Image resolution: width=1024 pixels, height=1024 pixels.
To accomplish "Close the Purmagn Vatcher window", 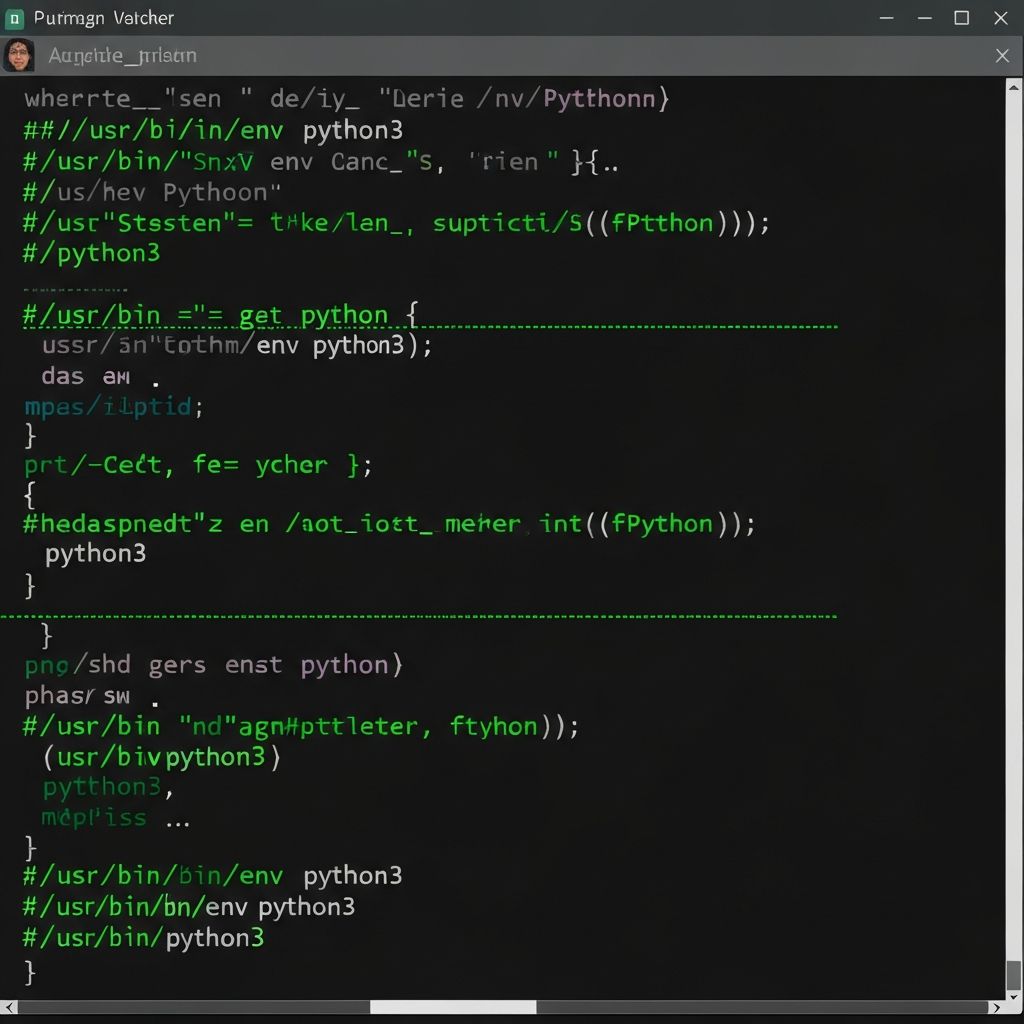I will [1001, 18].
